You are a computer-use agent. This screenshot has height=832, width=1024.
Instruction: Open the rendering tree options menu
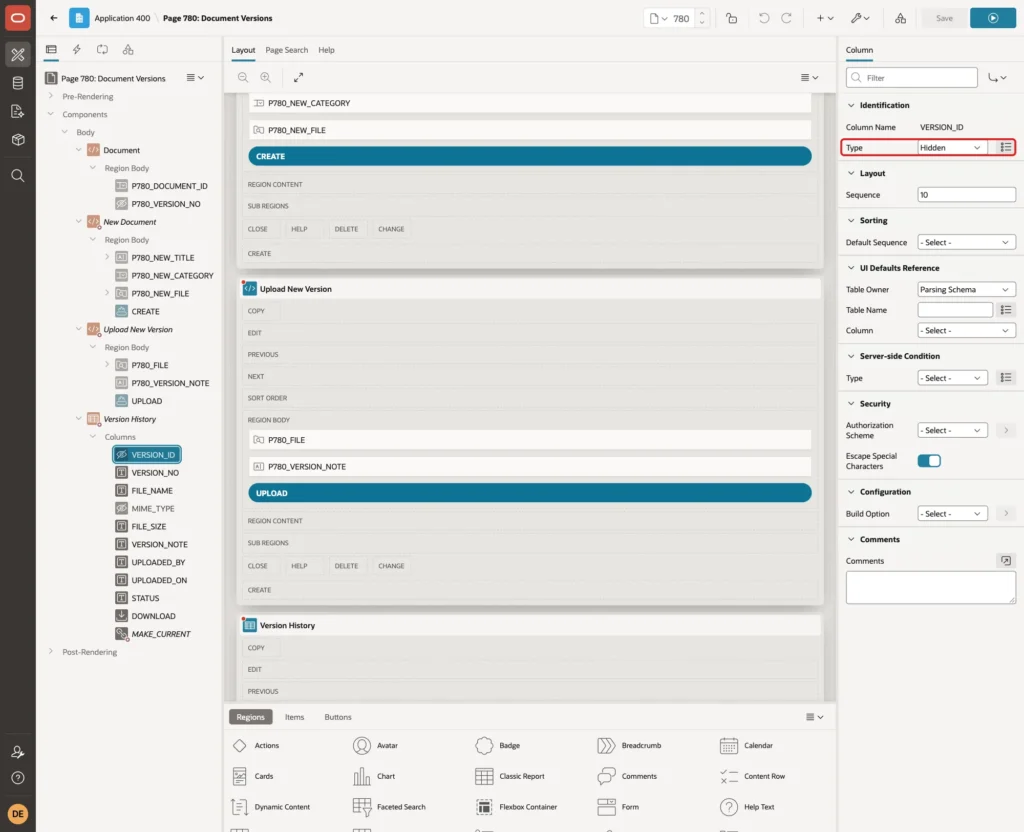pos(195,78)
